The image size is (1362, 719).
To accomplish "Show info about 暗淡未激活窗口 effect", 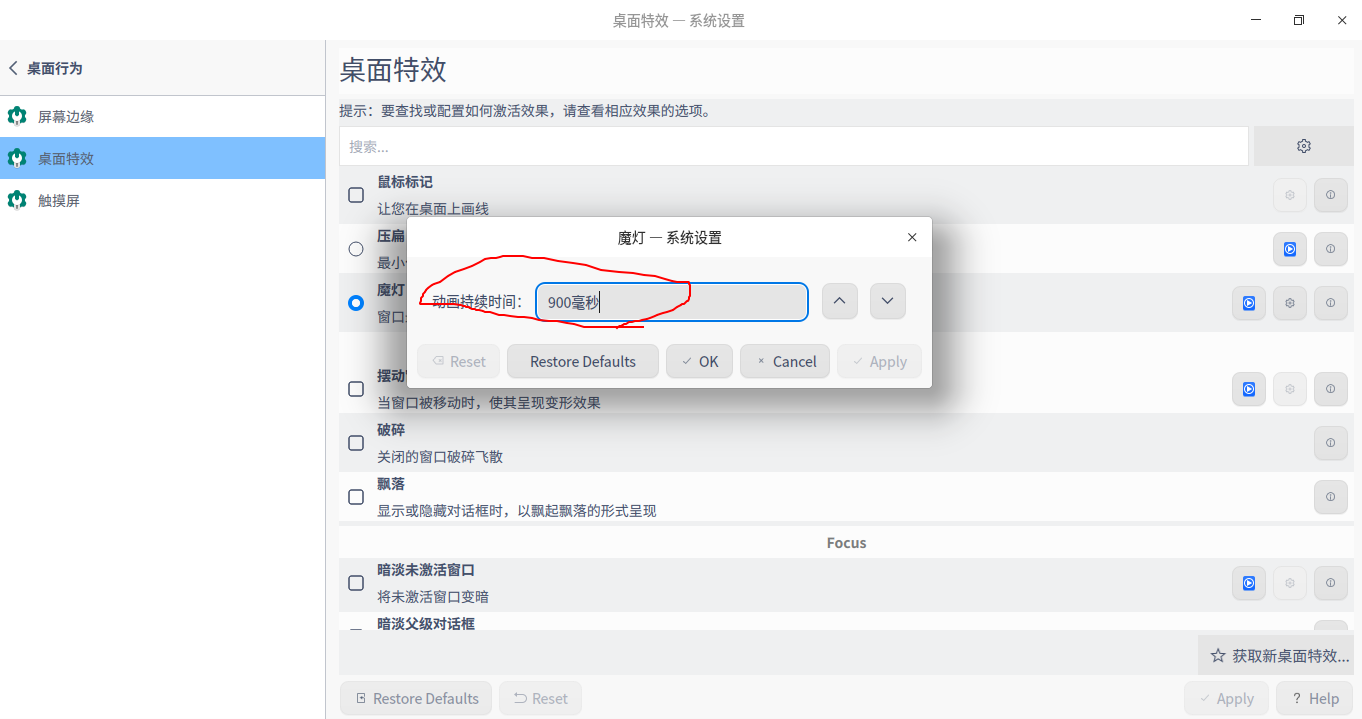I will click(x=1330, y=583).
